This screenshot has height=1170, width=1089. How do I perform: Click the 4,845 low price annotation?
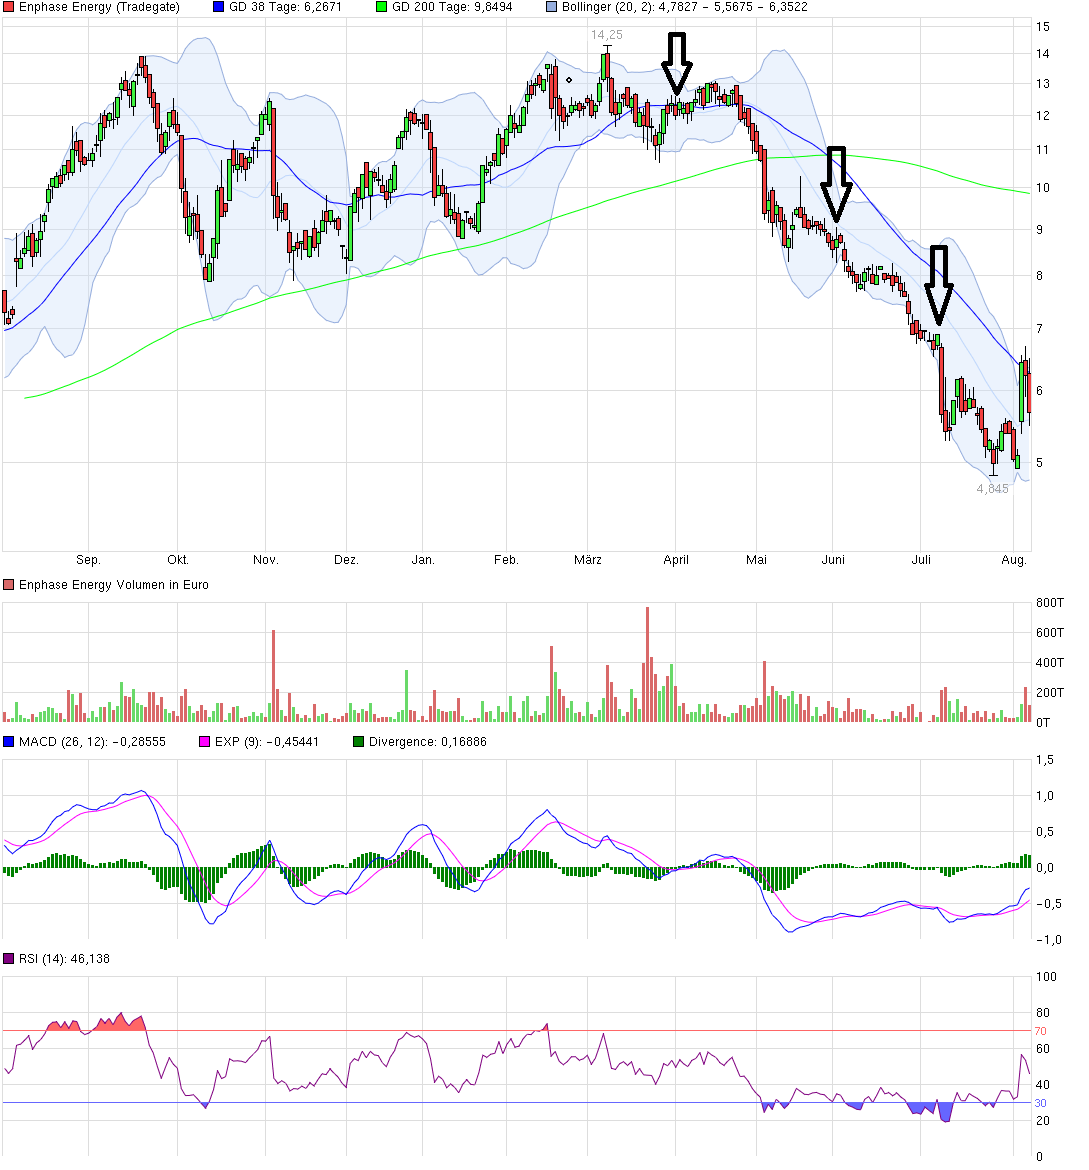click(993, 489)
